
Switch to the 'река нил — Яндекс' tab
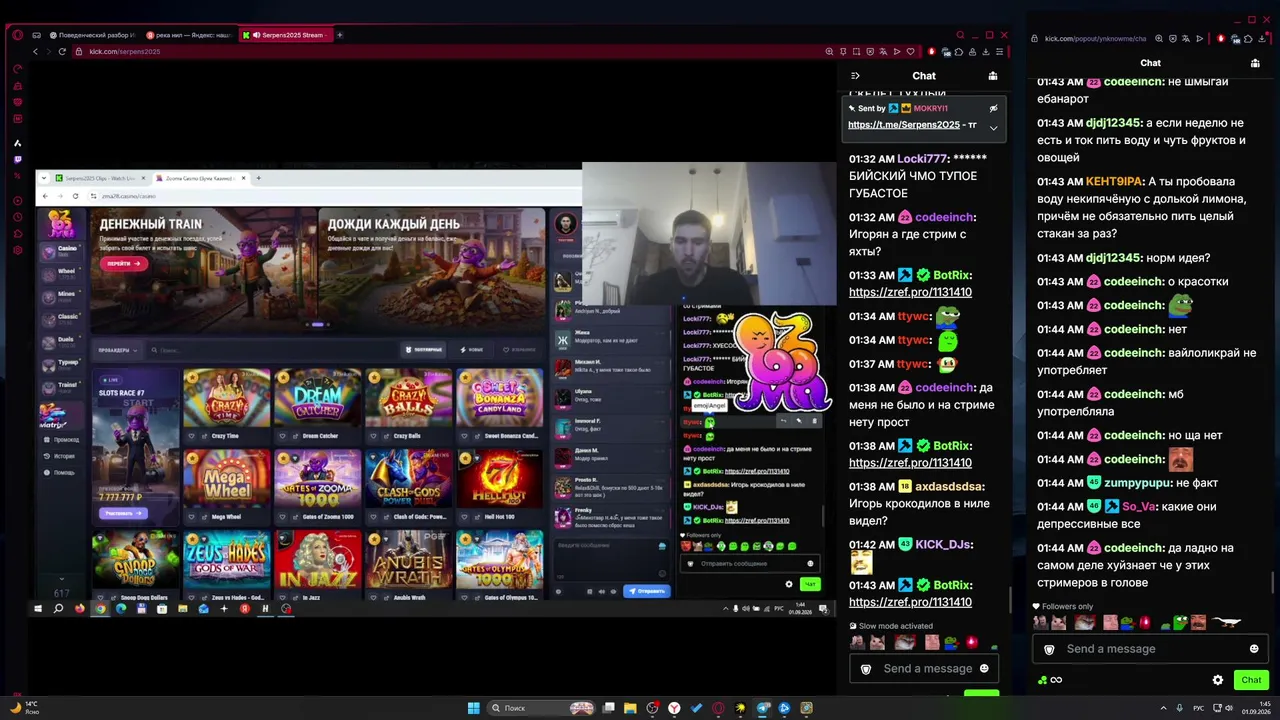188,35
